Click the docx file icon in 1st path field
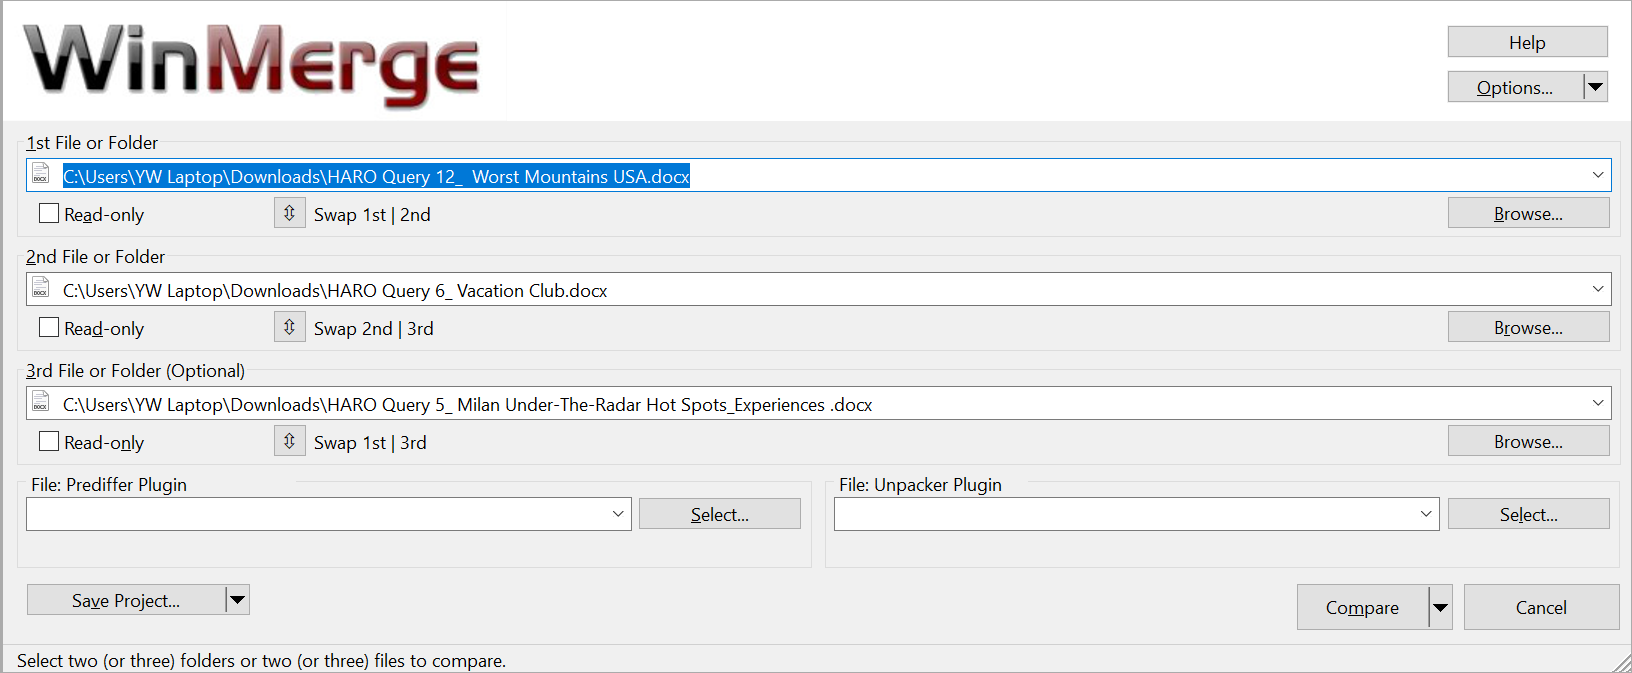 click(x=41, y=175)
